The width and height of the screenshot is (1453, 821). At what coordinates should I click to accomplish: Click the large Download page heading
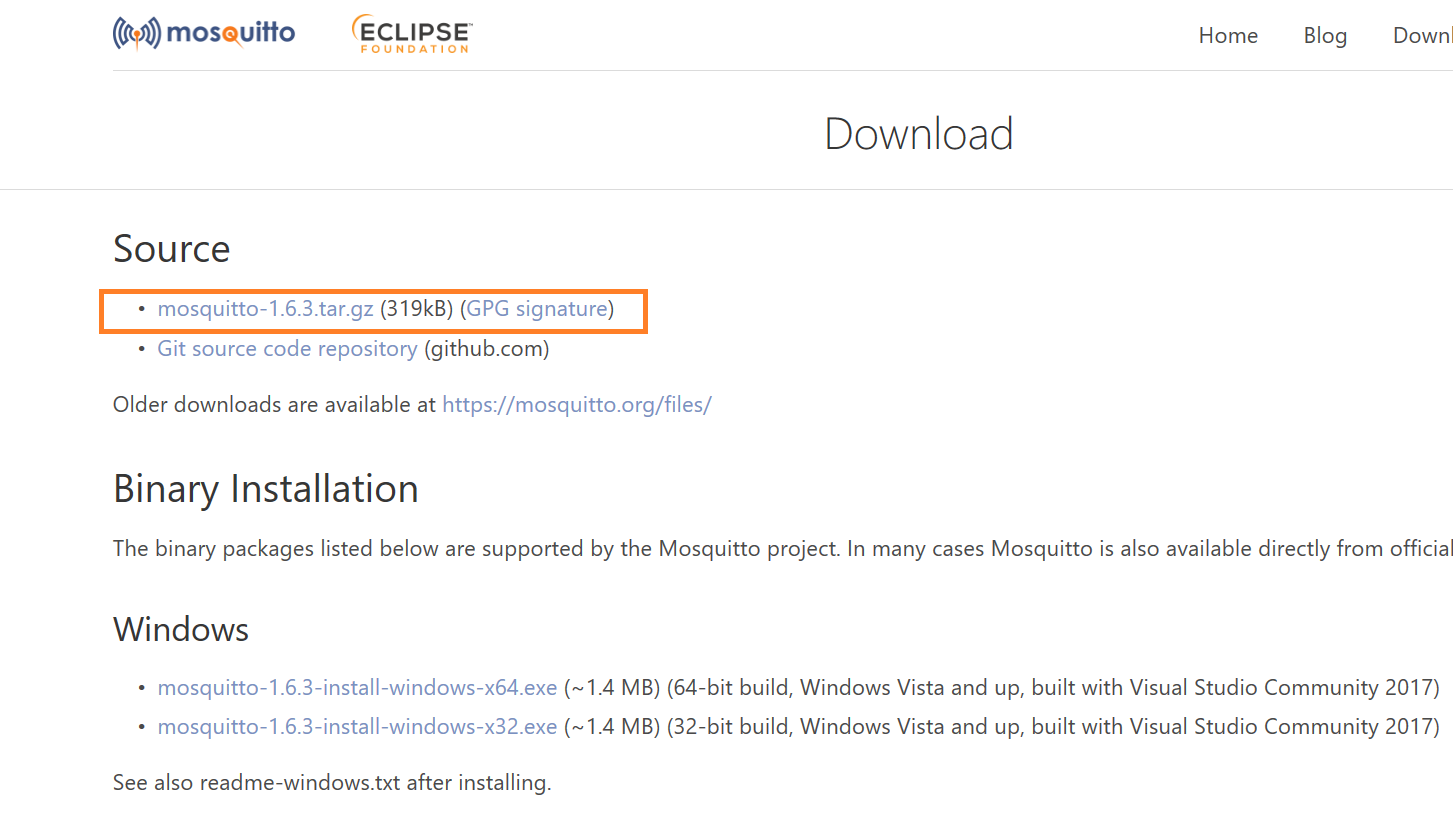[918, 134]
